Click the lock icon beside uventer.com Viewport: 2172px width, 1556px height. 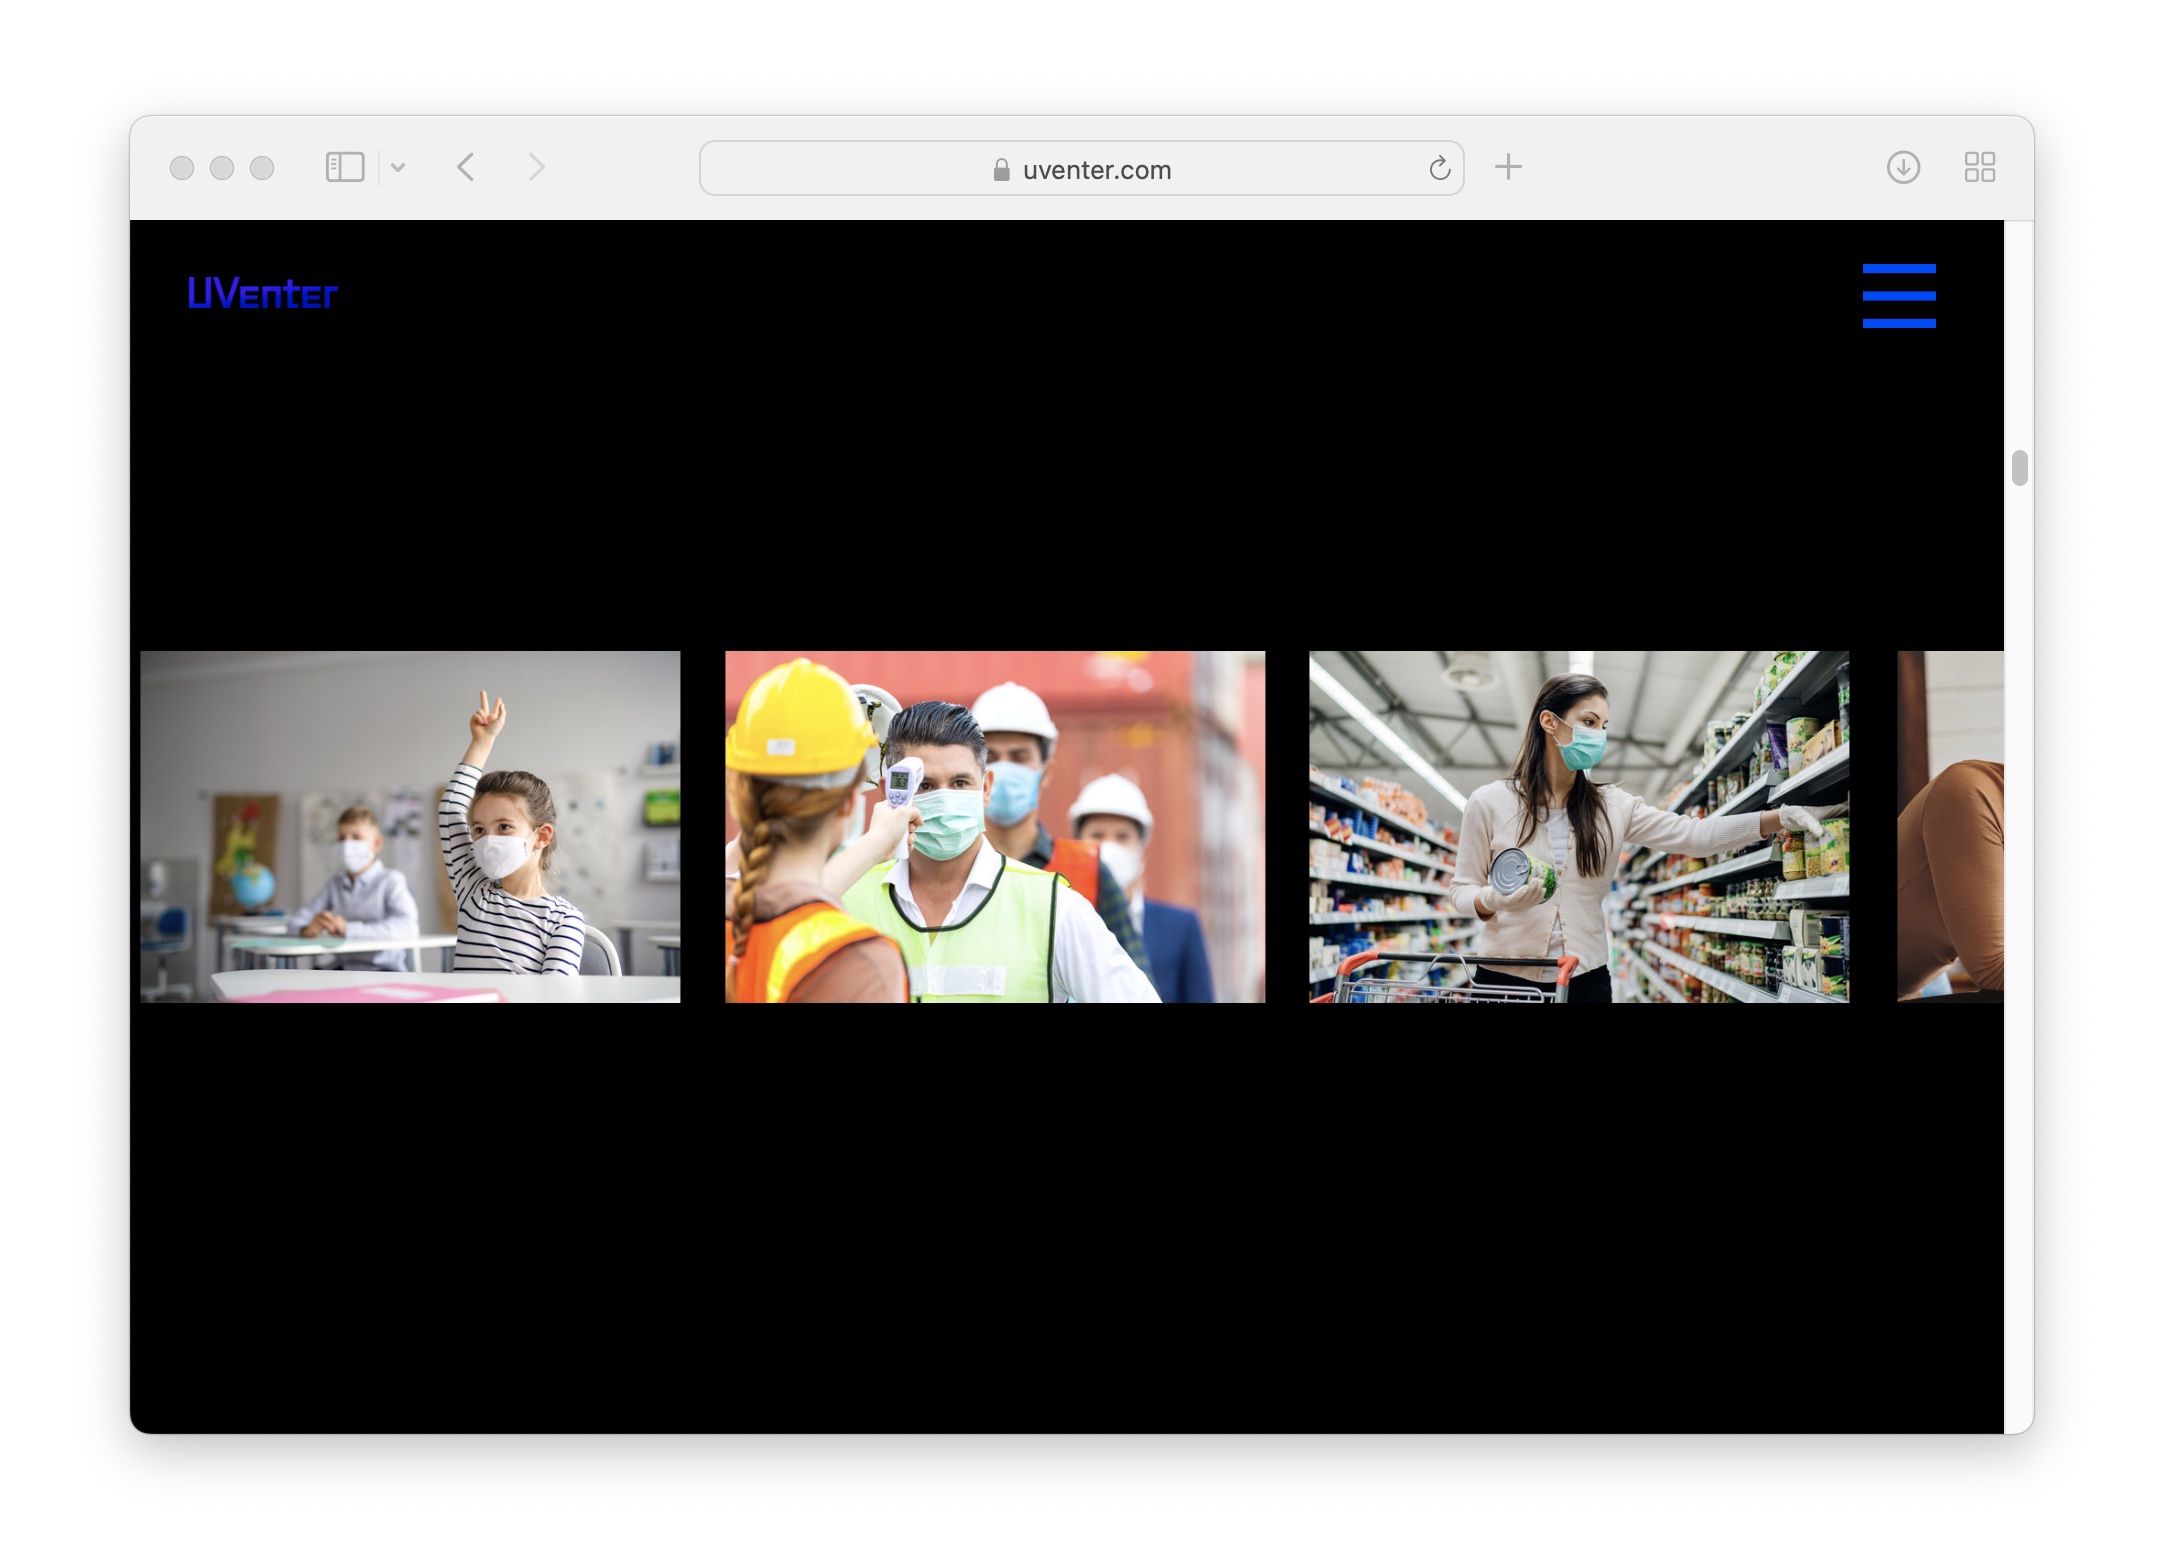[x=1001, y=170]
